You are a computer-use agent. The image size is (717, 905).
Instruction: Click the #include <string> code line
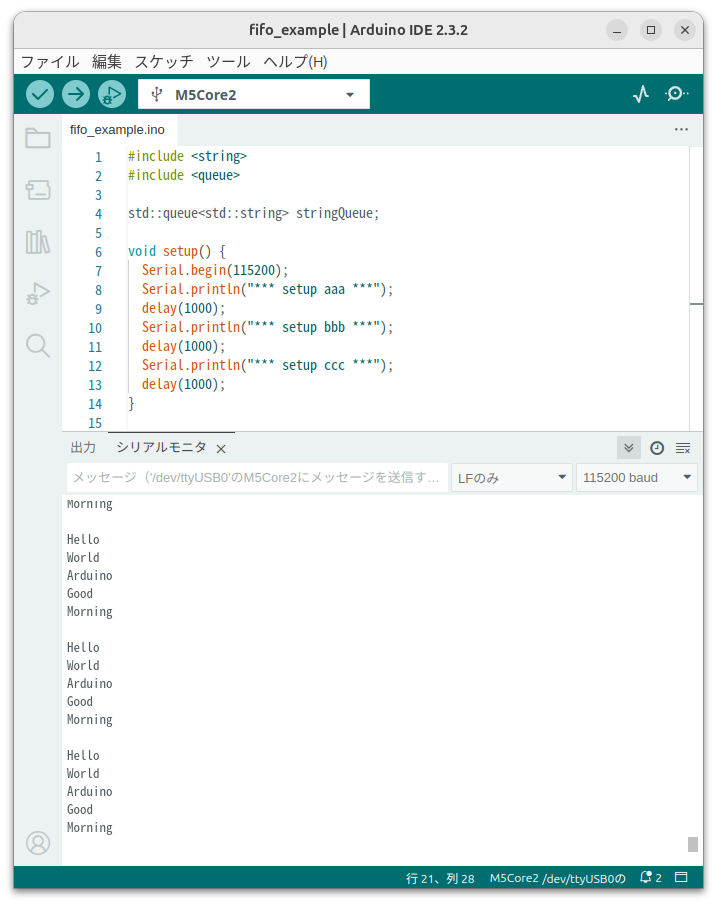pos(187,156)
